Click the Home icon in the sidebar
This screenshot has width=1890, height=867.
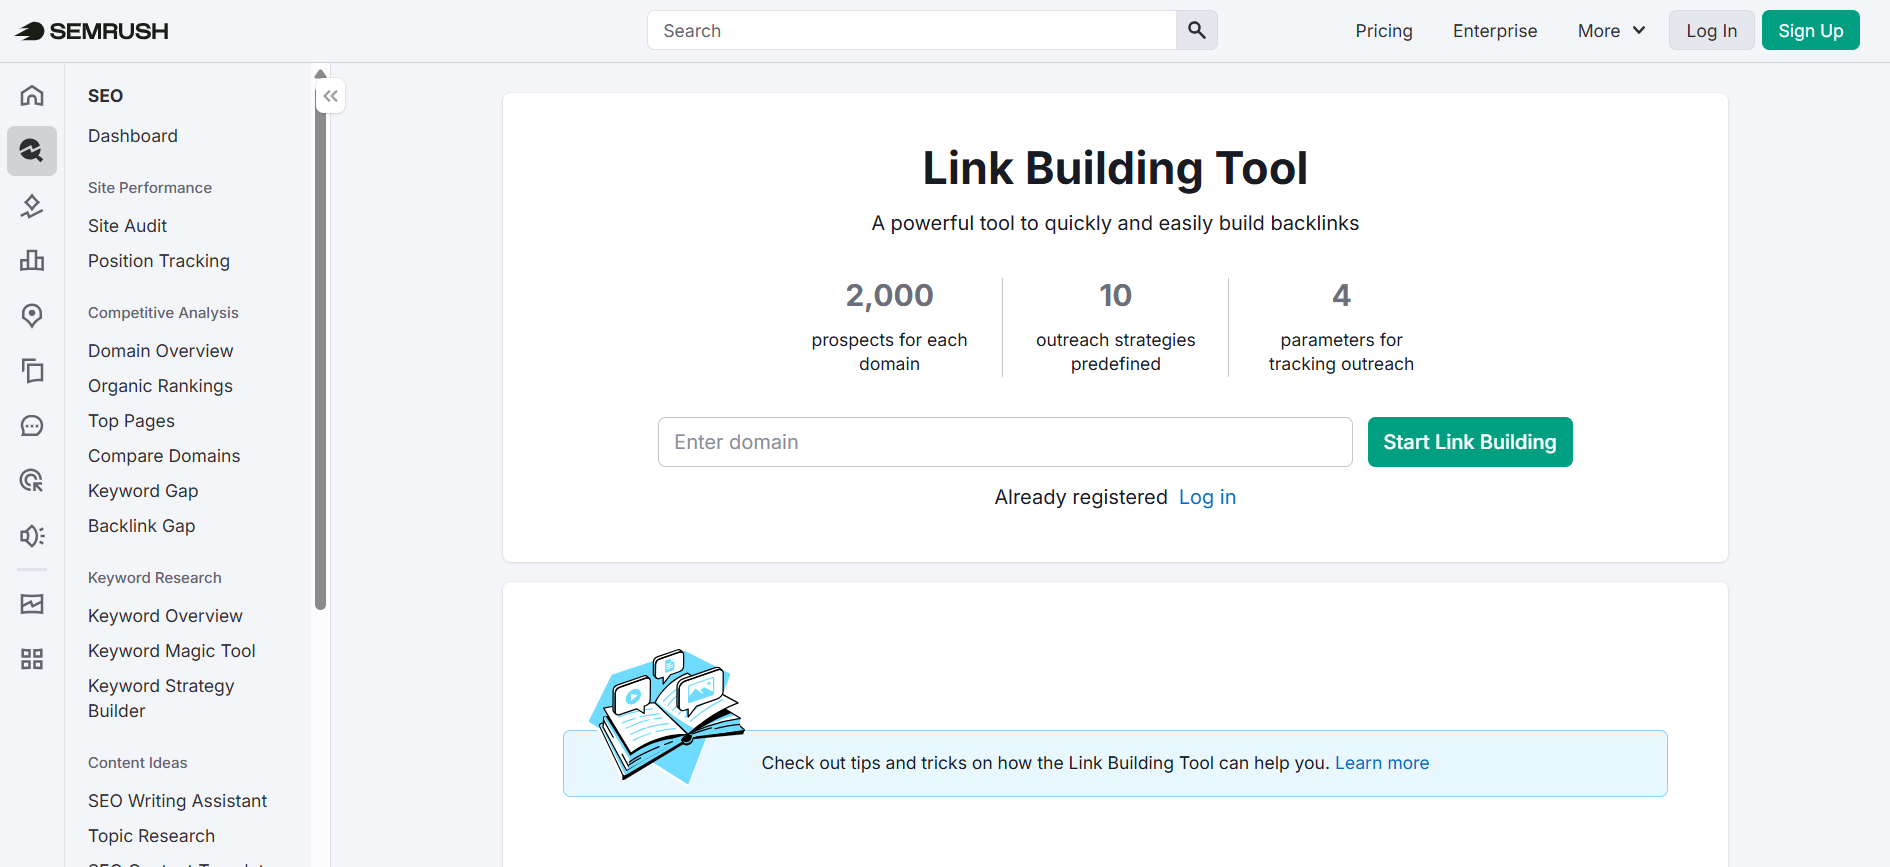[32, 95]
